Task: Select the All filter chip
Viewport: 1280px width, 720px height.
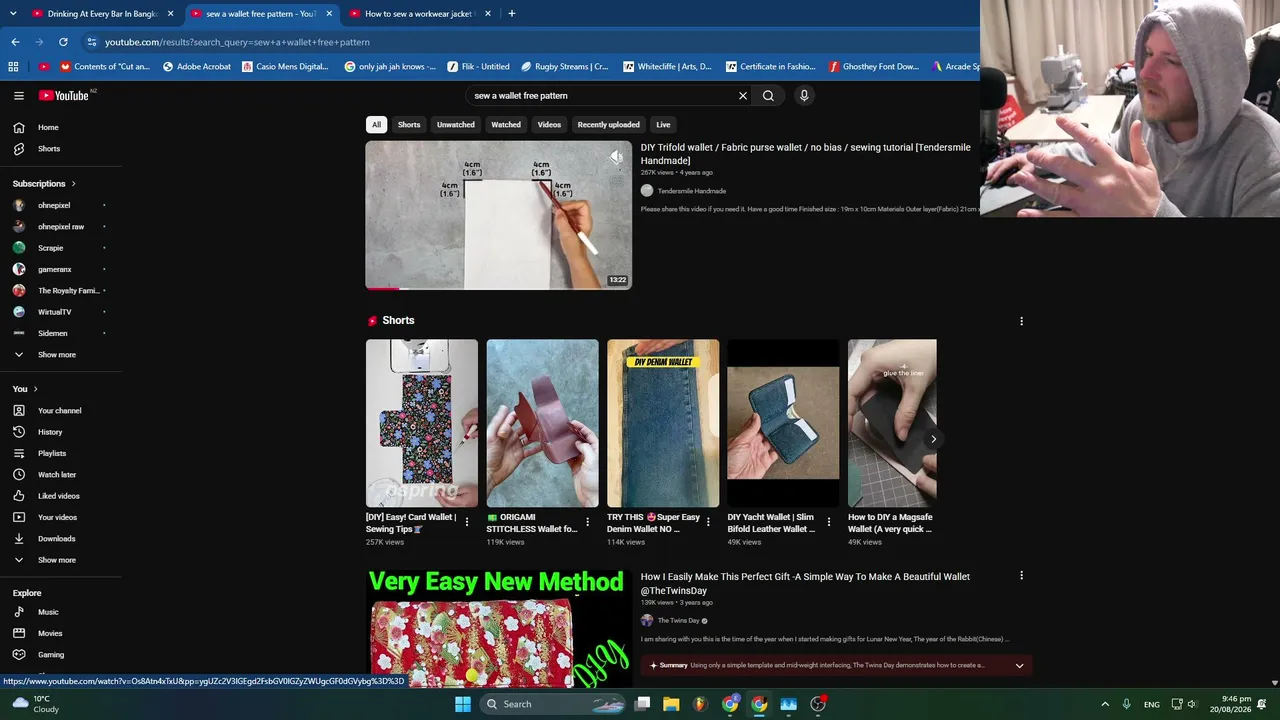Action: 376,125
